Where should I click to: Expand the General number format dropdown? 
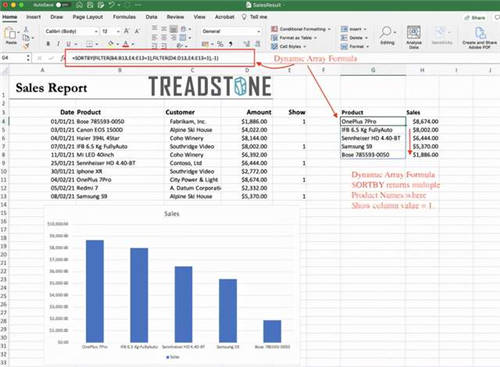(231, 31)
